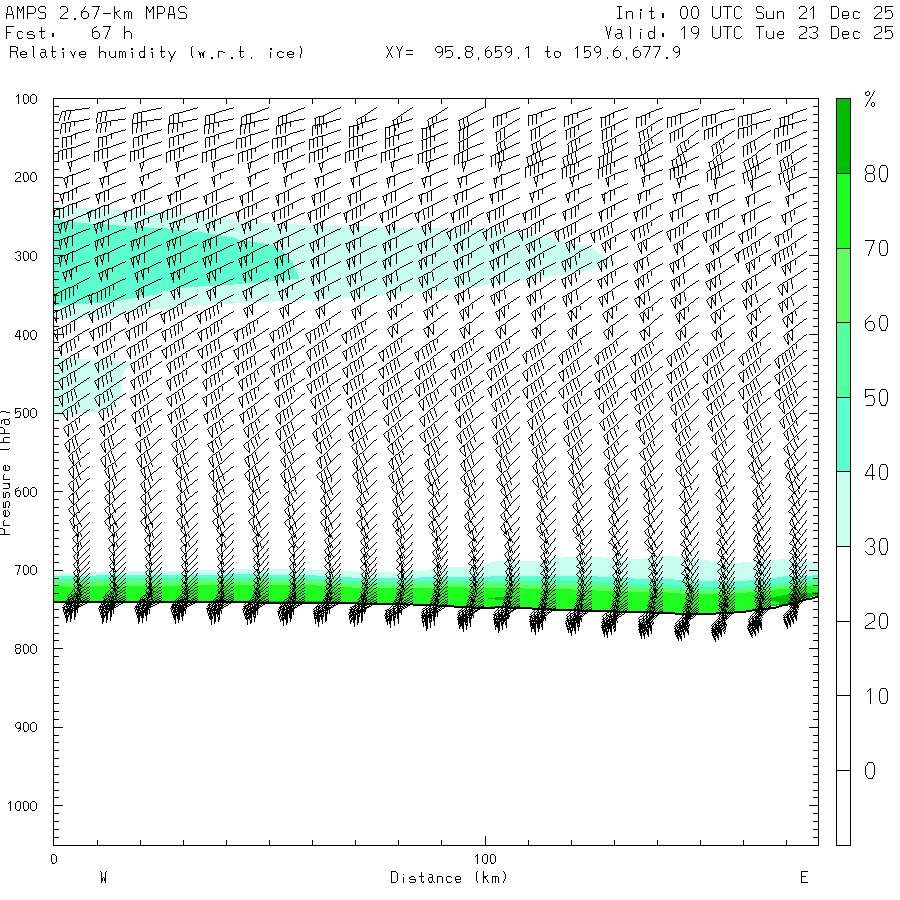Click the '%' unit label above colorbar
900x900 pixels.
coord(870,100)
